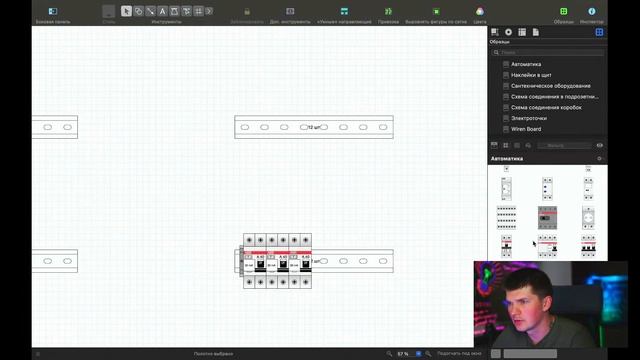Click the fourth view-mode icon below the stencil list
640x360 pixels.
click(528, 145)
